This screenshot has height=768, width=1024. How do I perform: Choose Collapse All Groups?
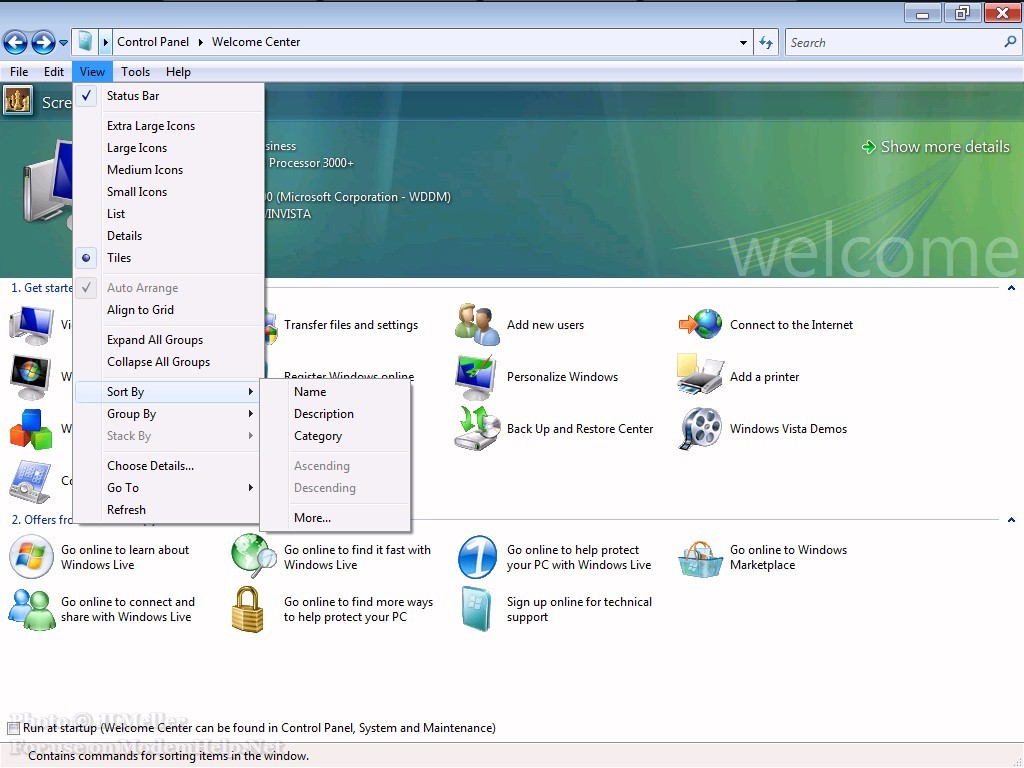click(x=169, y=362)
